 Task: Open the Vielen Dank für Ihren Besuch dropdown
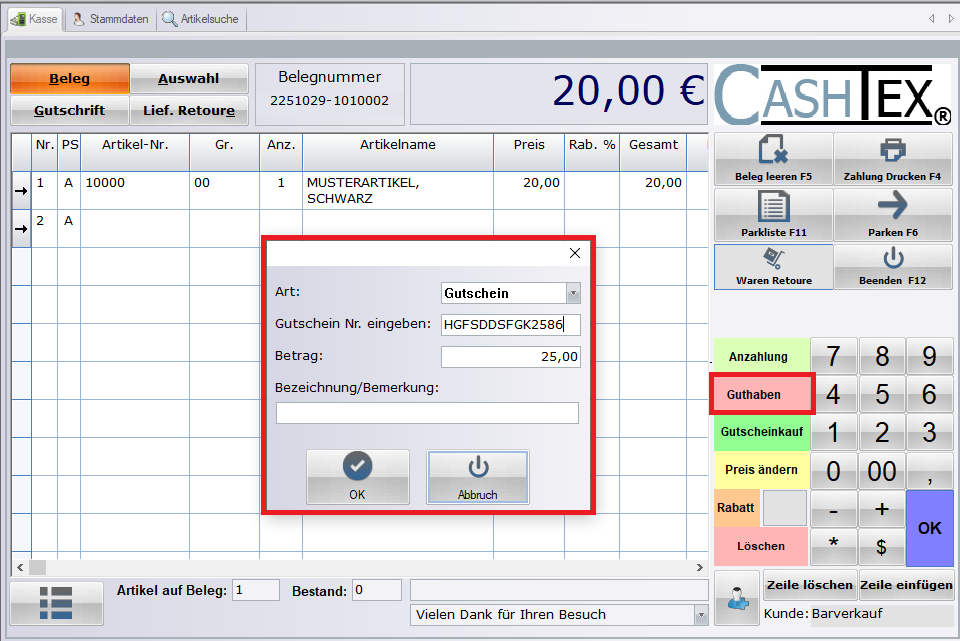click(700, 615)
